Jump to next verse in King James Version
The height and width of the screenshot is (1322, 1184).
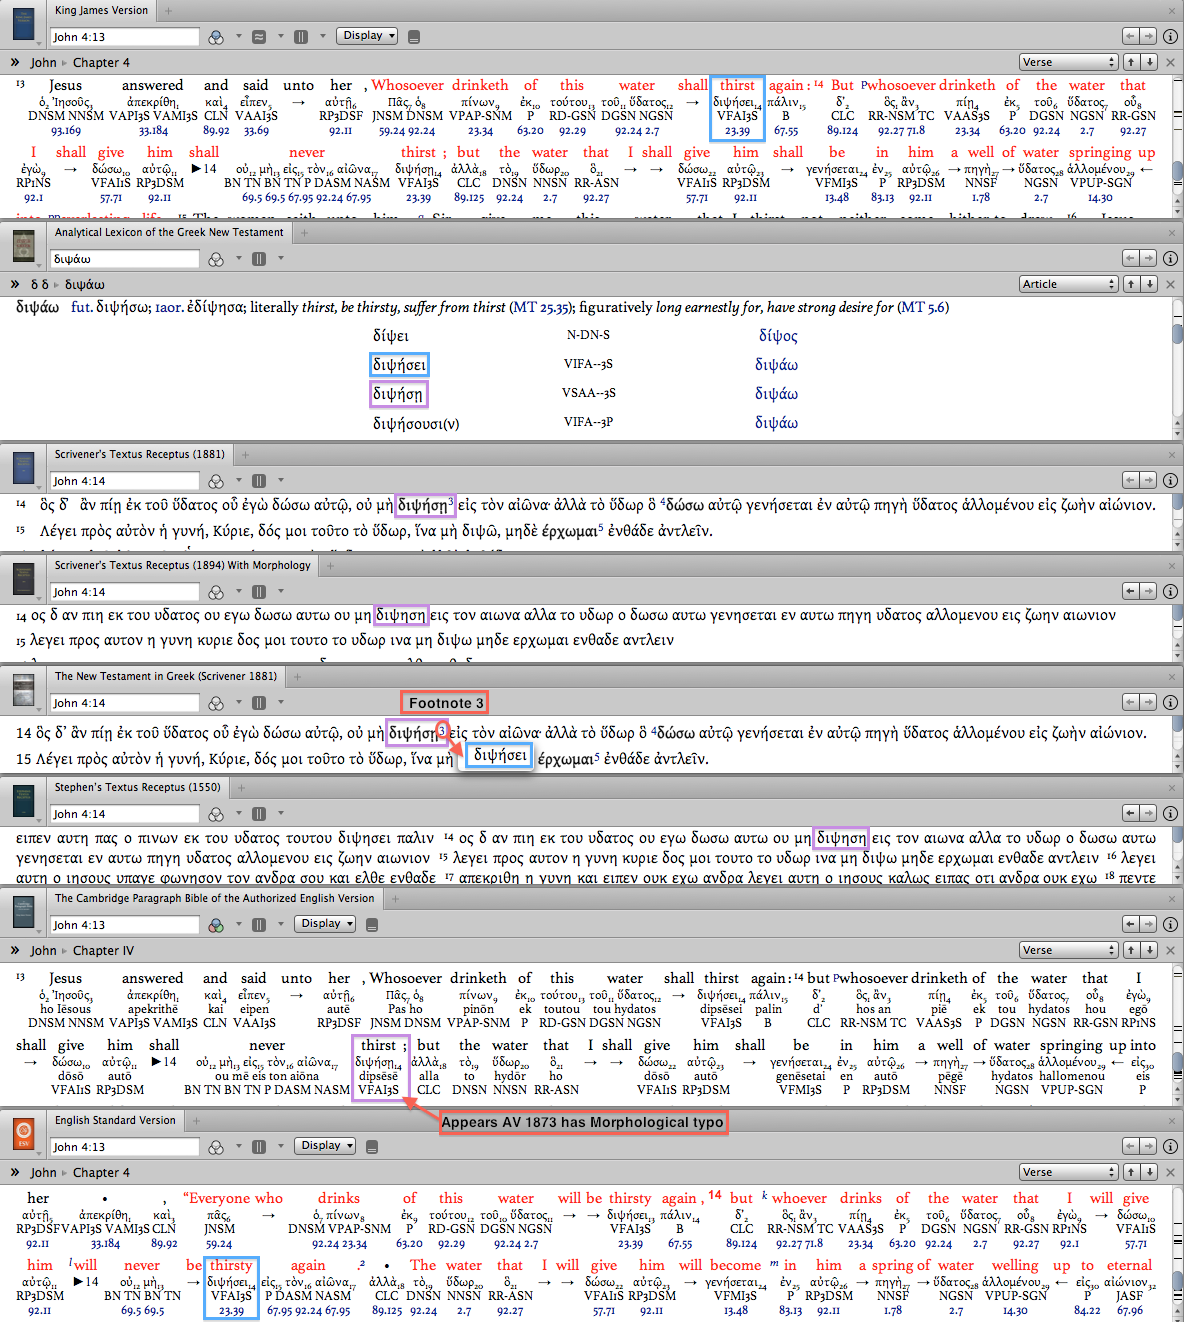1149,62
